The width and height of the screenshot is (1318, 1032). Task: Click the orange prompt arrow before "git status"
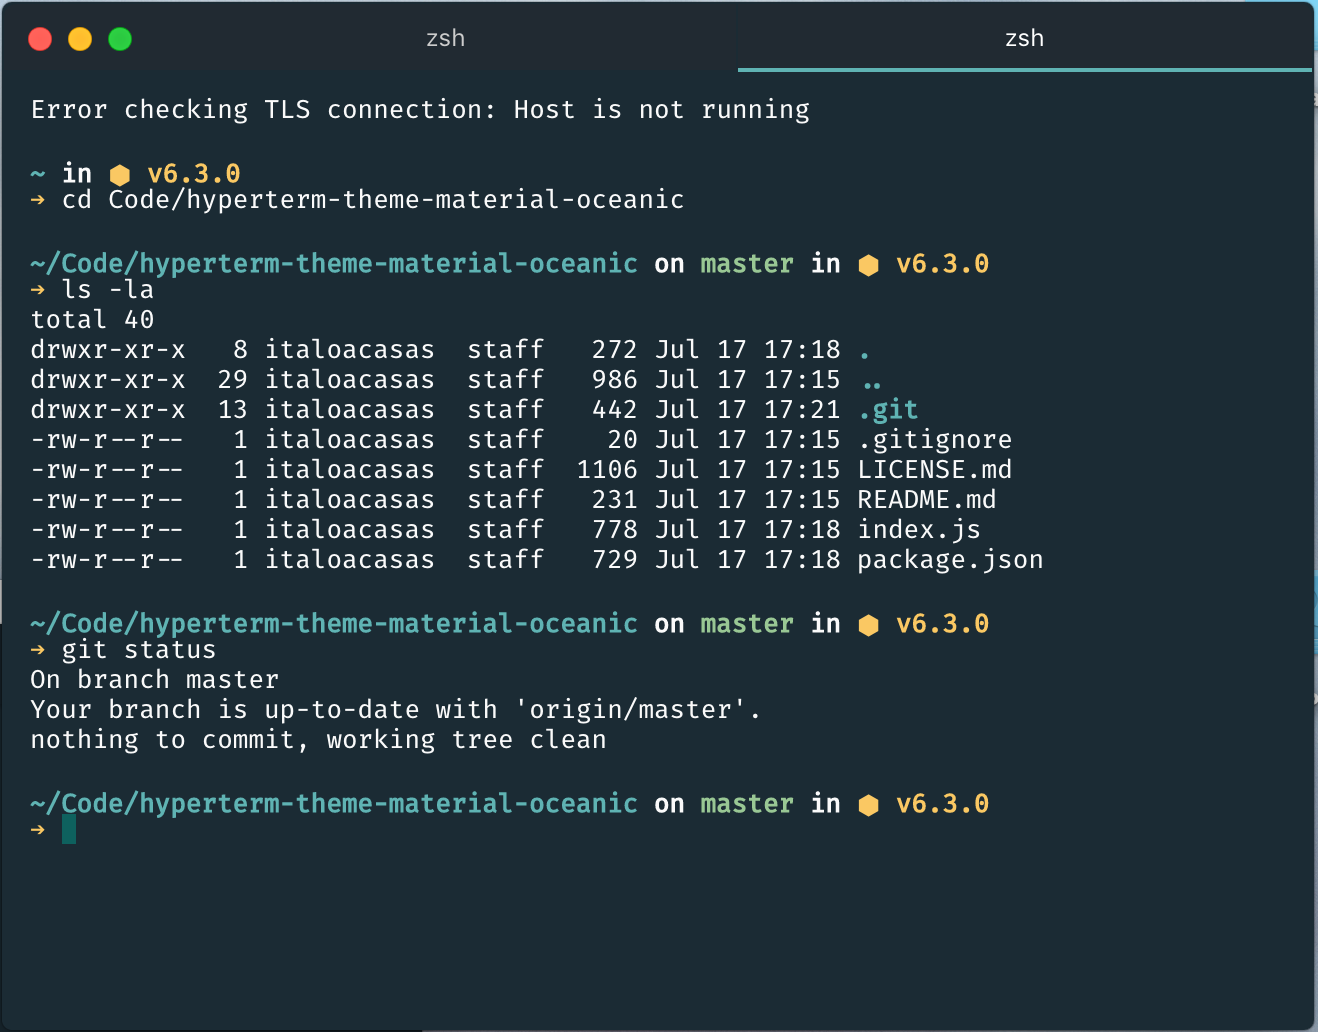38,650
